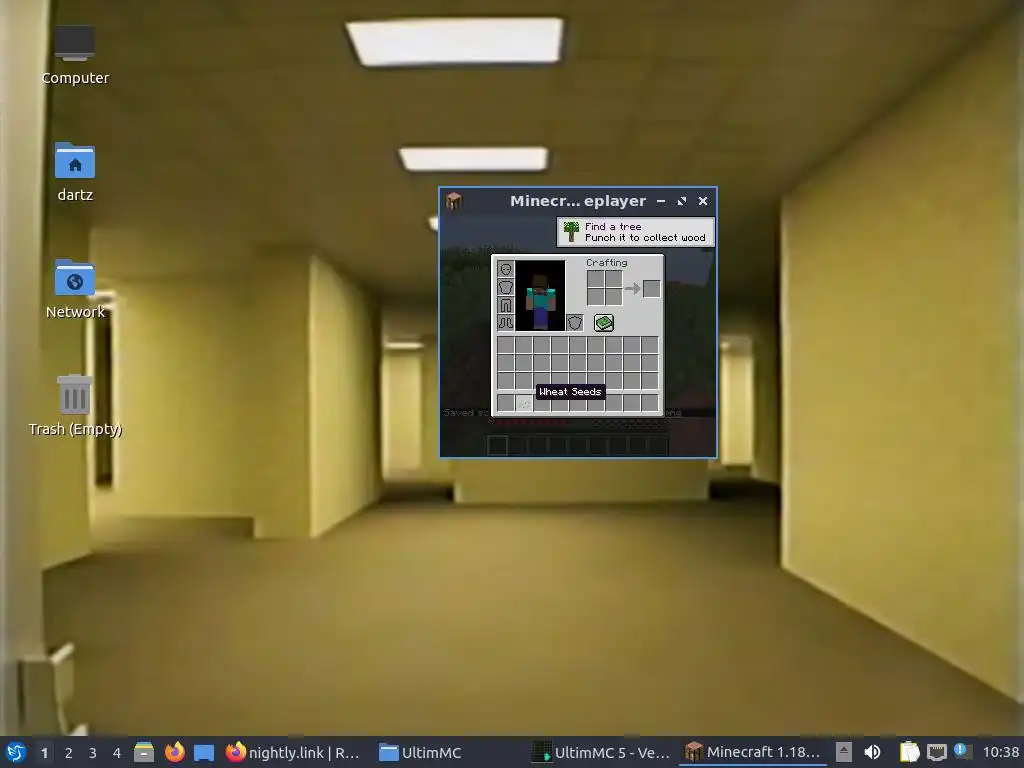Switch to UltimMC folder window
Screen dimensions: 1024x768
(421, 752)
